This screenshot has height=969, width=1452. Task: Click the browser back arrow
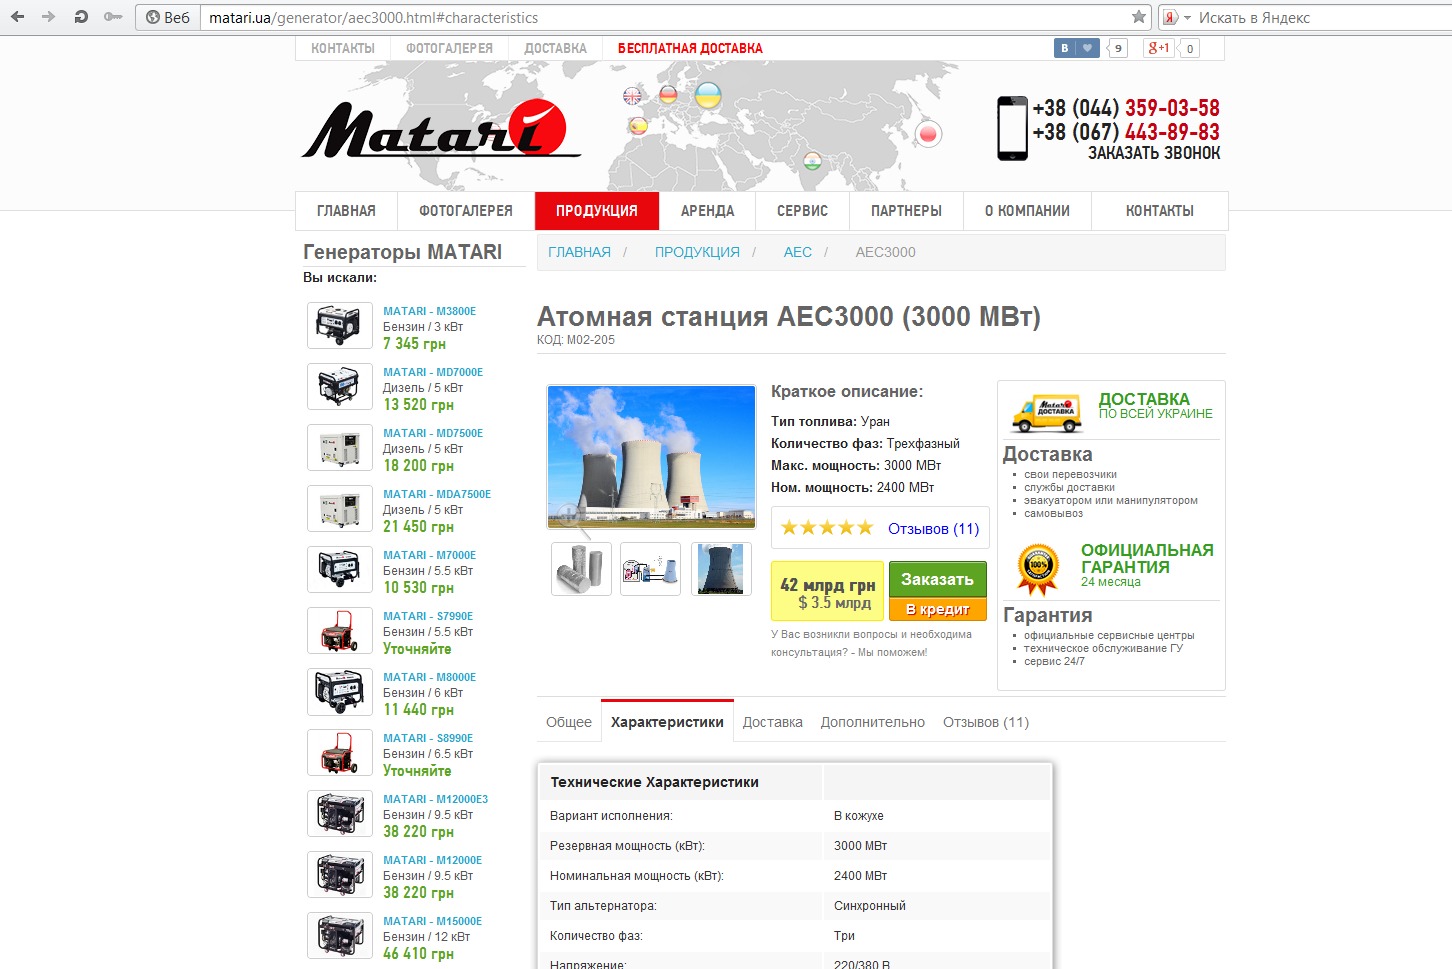tap(18, 17)
